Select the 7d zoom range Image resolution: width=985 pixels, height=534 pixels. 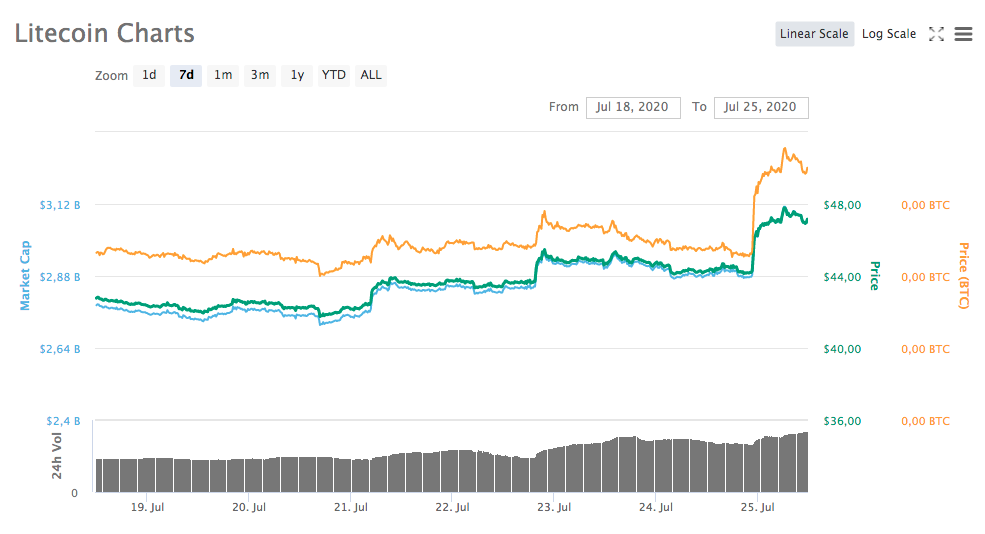pyautogui.click(x=186, y=75)
